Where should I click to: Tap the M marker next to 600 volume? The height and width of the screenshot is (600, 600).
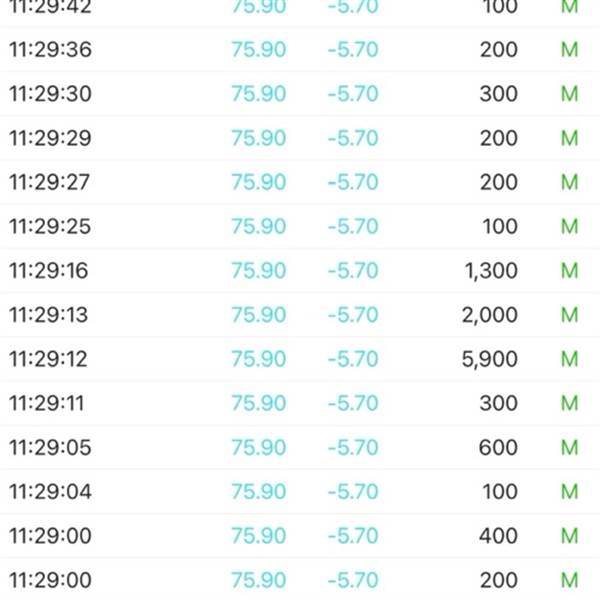[569, 448]
